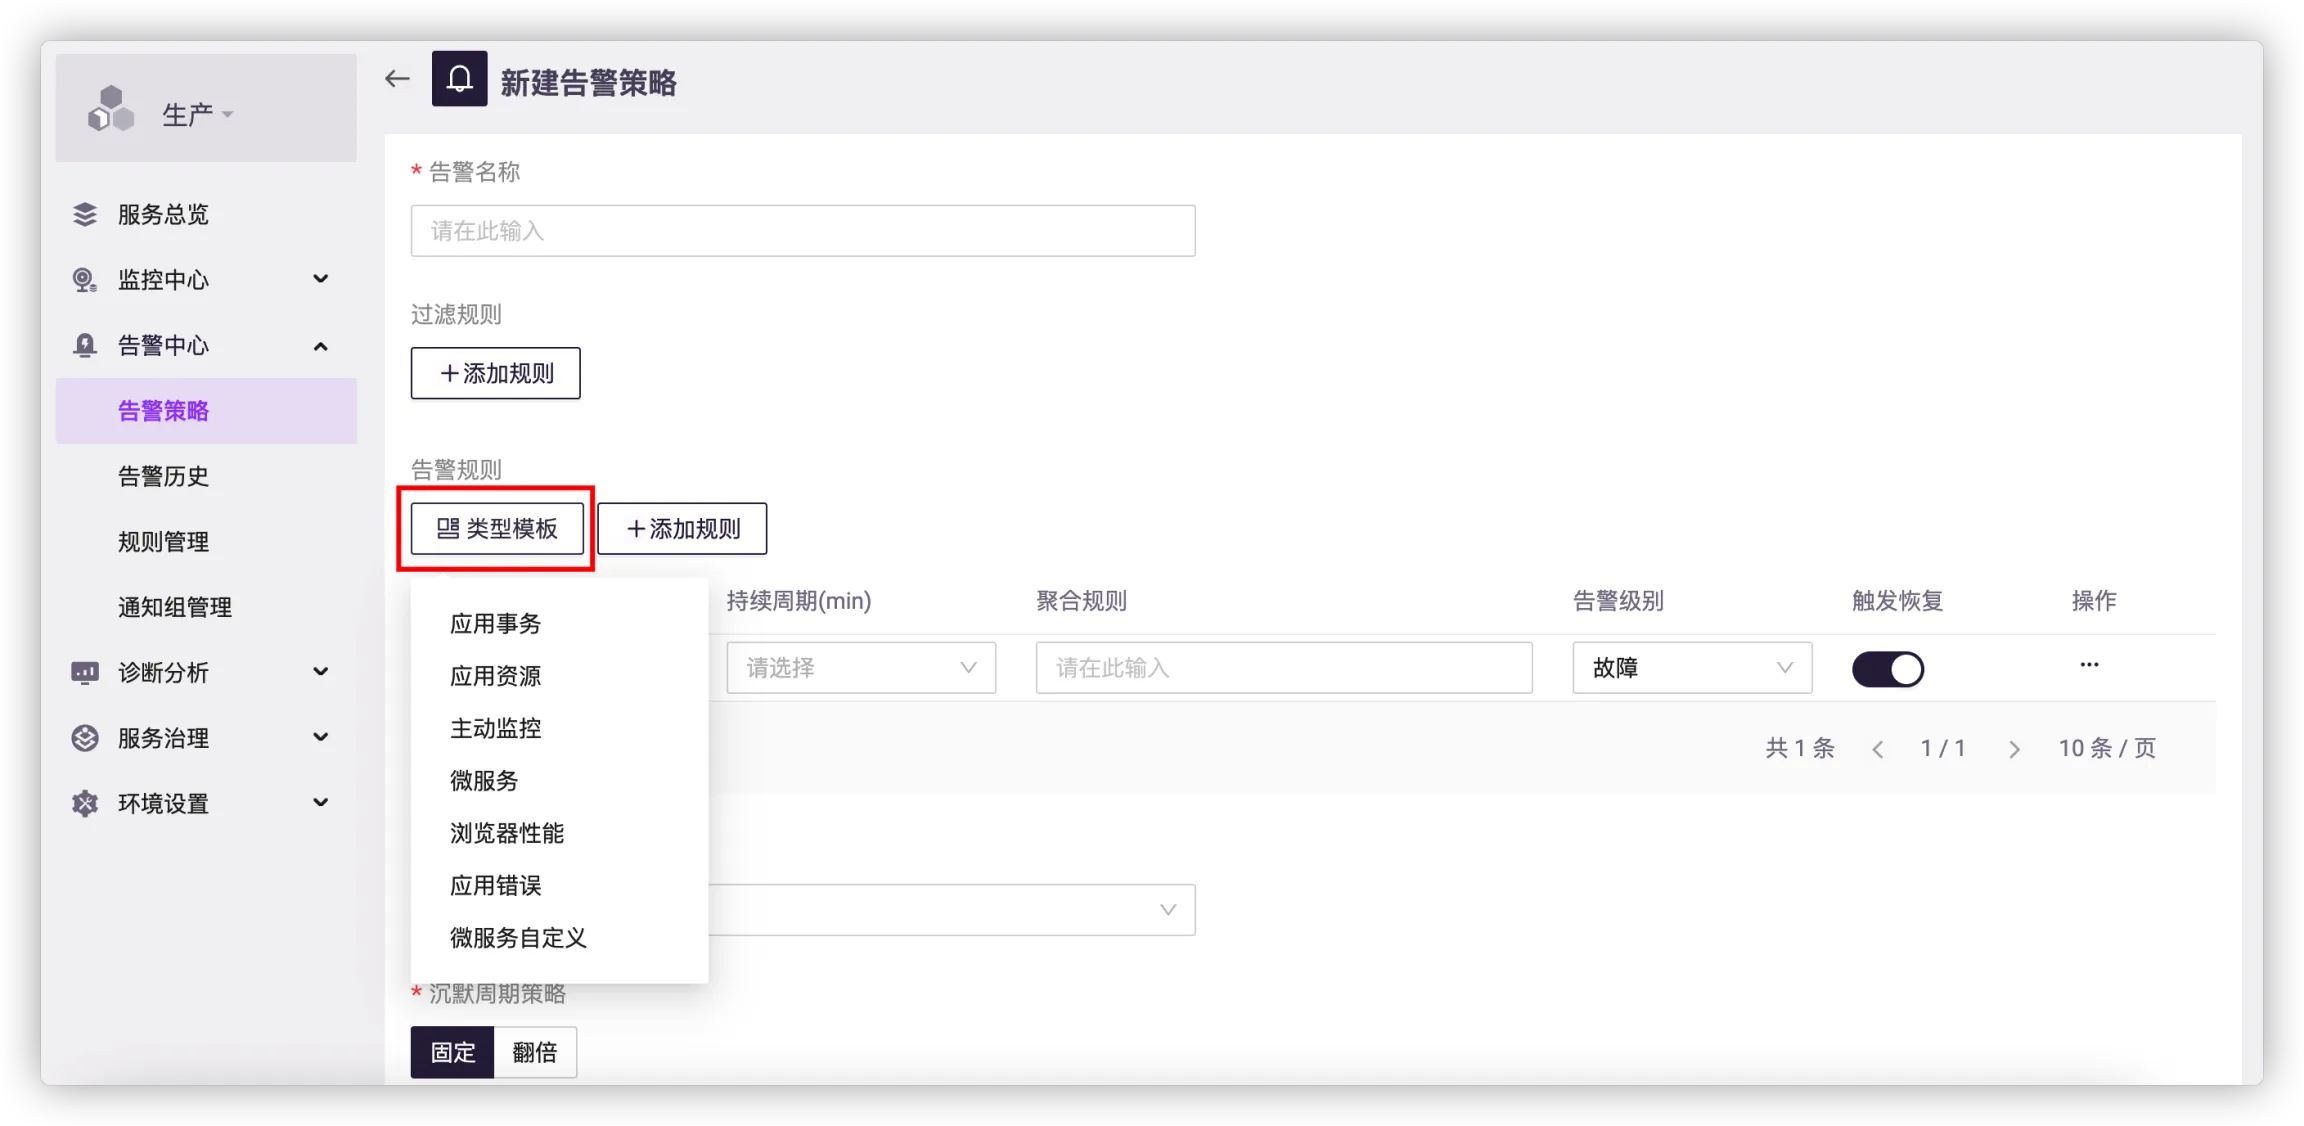The width and height of the screenshot is (2304, 1126).
Task: Click the 告警中心 alarm icon
Action: [85, 346]
